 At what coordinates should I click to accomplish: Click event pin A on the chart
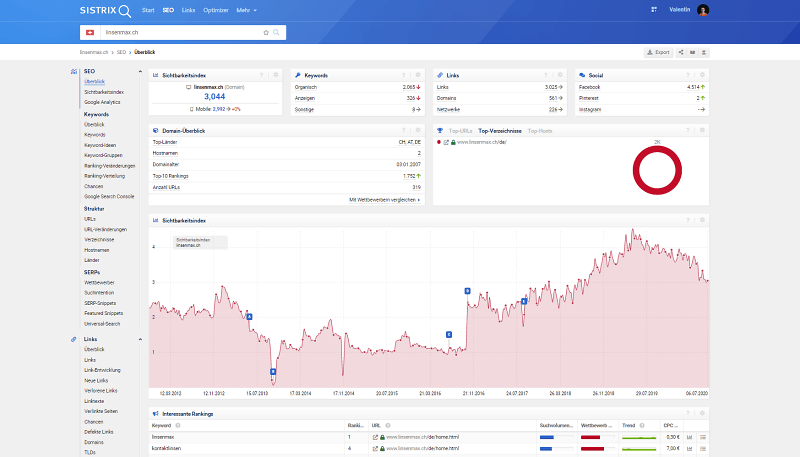click(x=249, y=317)
